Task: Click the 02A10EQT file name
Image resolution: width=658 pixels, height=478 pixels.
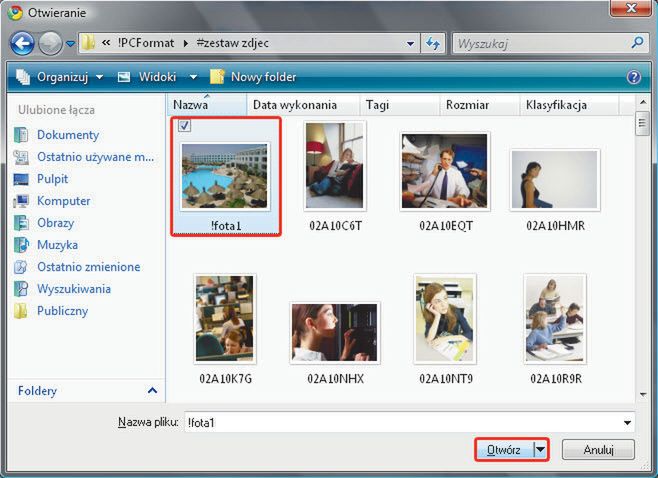Action: tap(445, 226)
